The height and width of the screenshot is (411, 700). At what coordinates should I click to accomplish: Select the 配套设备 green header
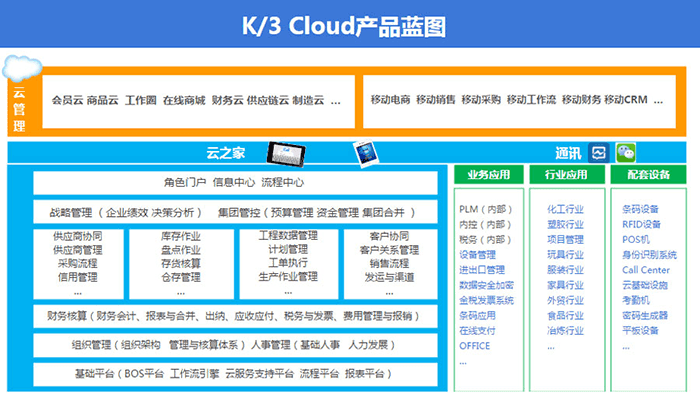click(x=646, y=175)
